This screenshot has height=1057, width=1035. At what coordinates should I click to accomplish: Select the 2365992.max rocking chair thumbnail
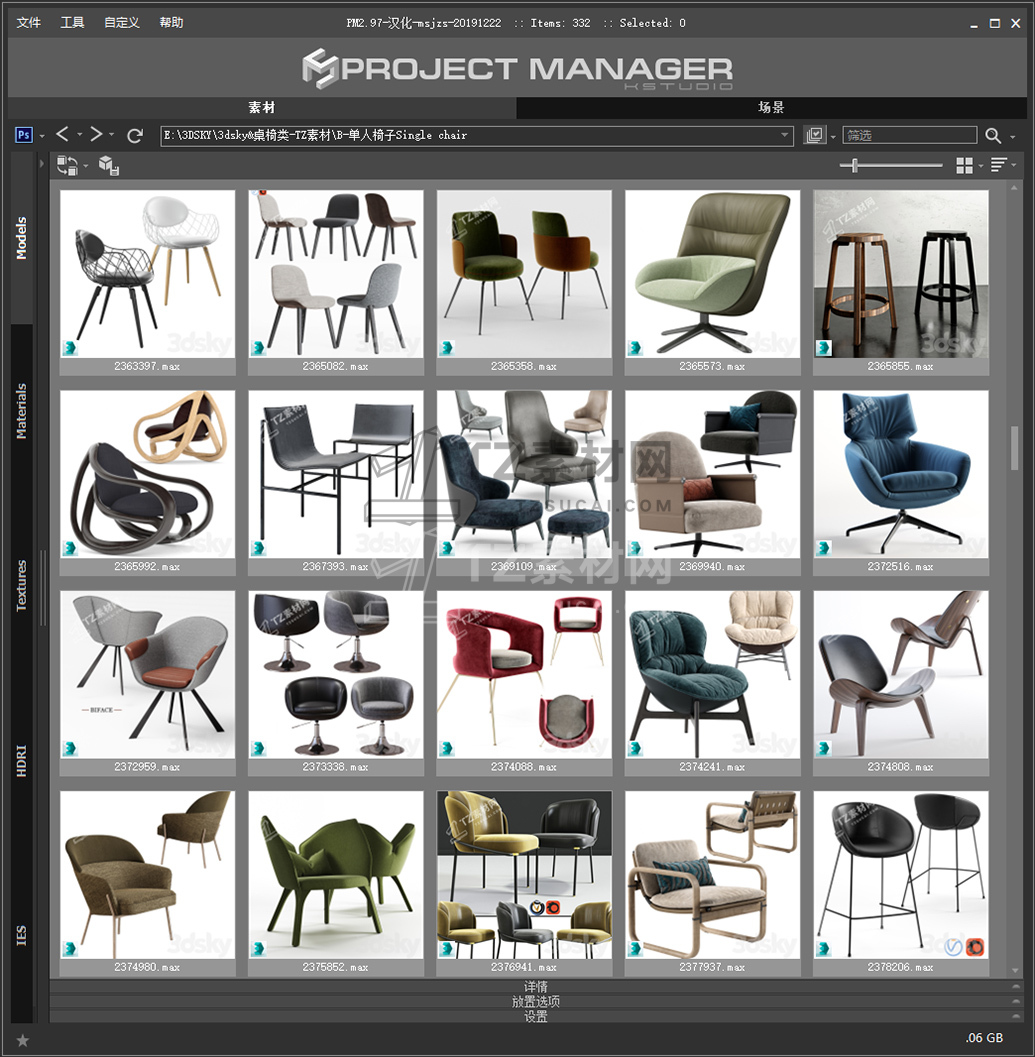(148, 474)
